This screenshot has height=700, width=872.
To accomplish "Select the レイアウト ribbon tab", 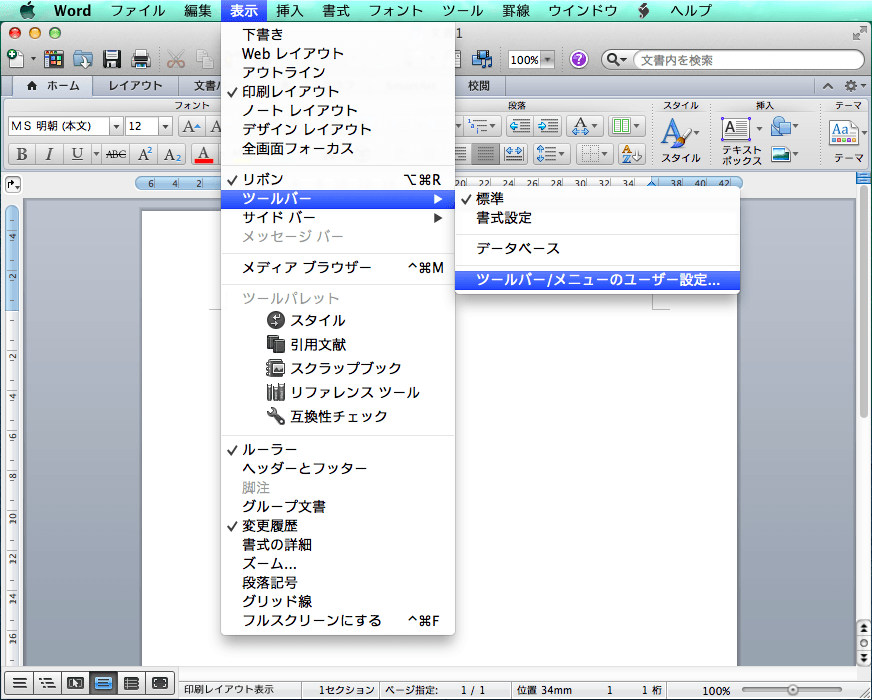I will [x=135, y=86].
